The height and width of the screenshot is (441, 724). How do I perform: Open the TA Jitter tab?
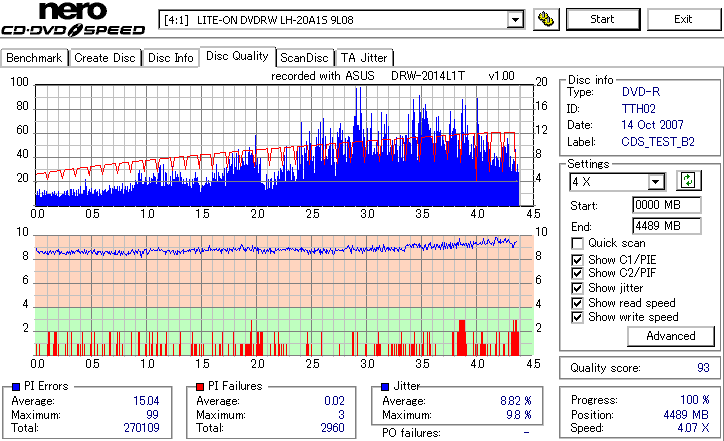(x=364, y=58)
